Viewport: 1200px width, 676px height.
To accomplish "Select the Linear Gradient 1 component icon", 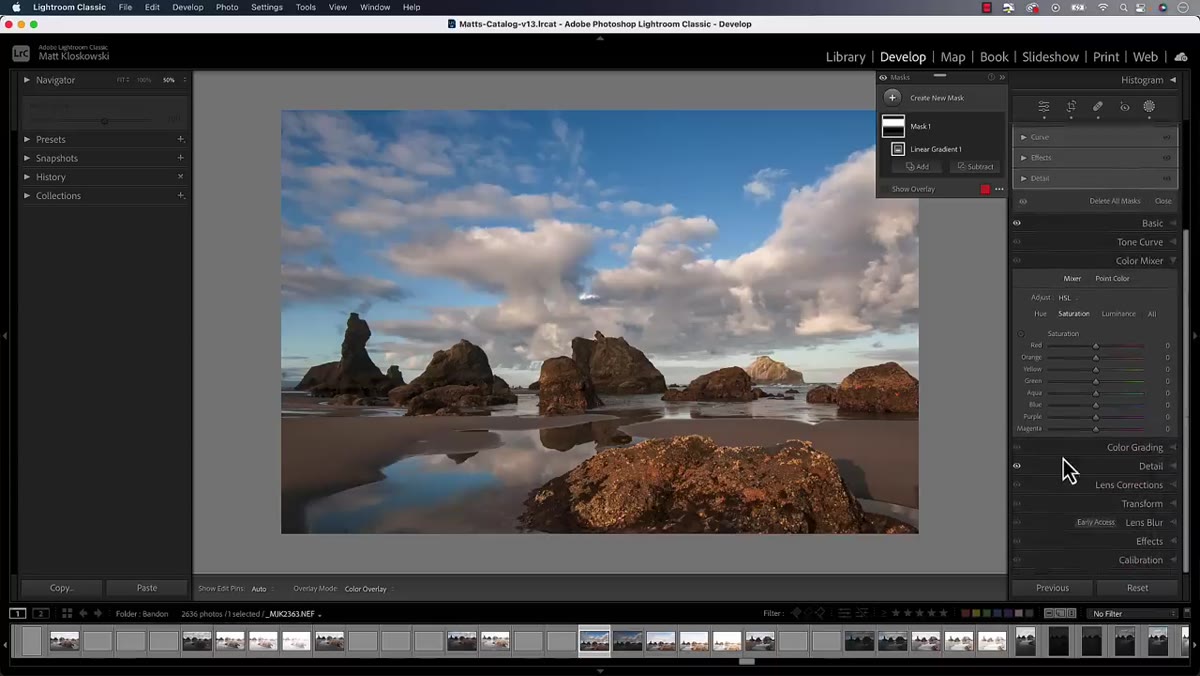I will (898, 149).
